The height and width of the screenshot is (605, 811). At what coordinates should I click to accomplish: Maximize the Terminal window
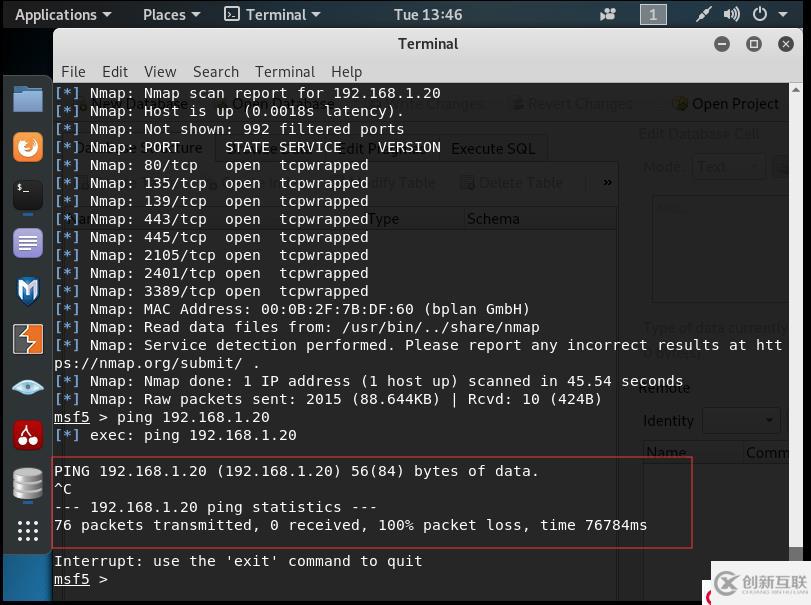click(x=754, y=44)
